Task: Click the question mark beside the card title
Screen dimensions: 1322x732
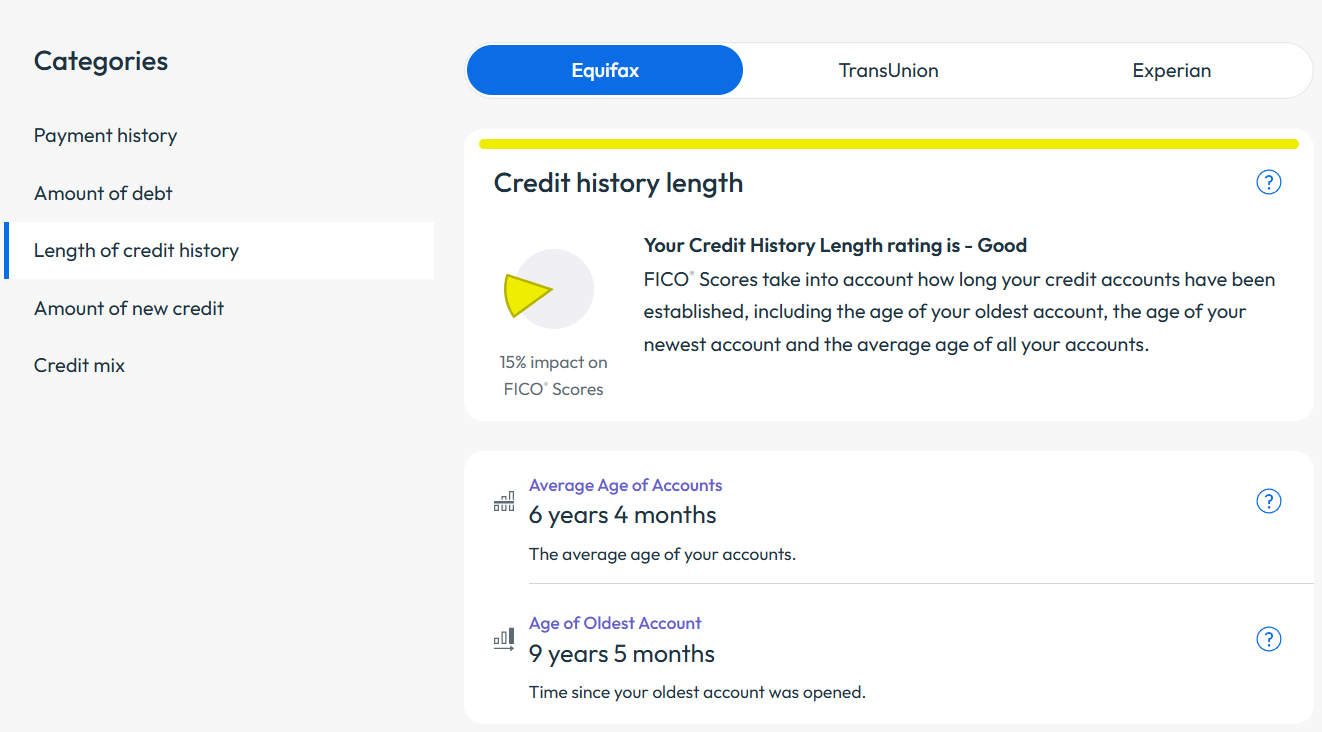Action: coord(1268,182)
